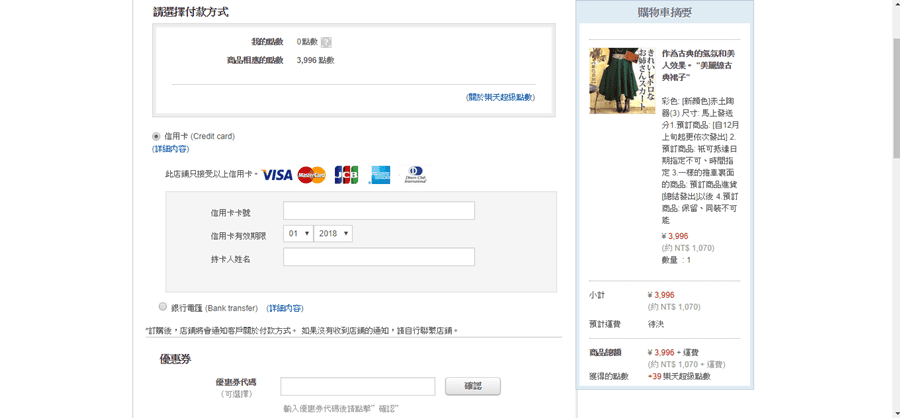900x418 pixels.
Task: Click the product title in cart summary
Action: pos(699,64)
